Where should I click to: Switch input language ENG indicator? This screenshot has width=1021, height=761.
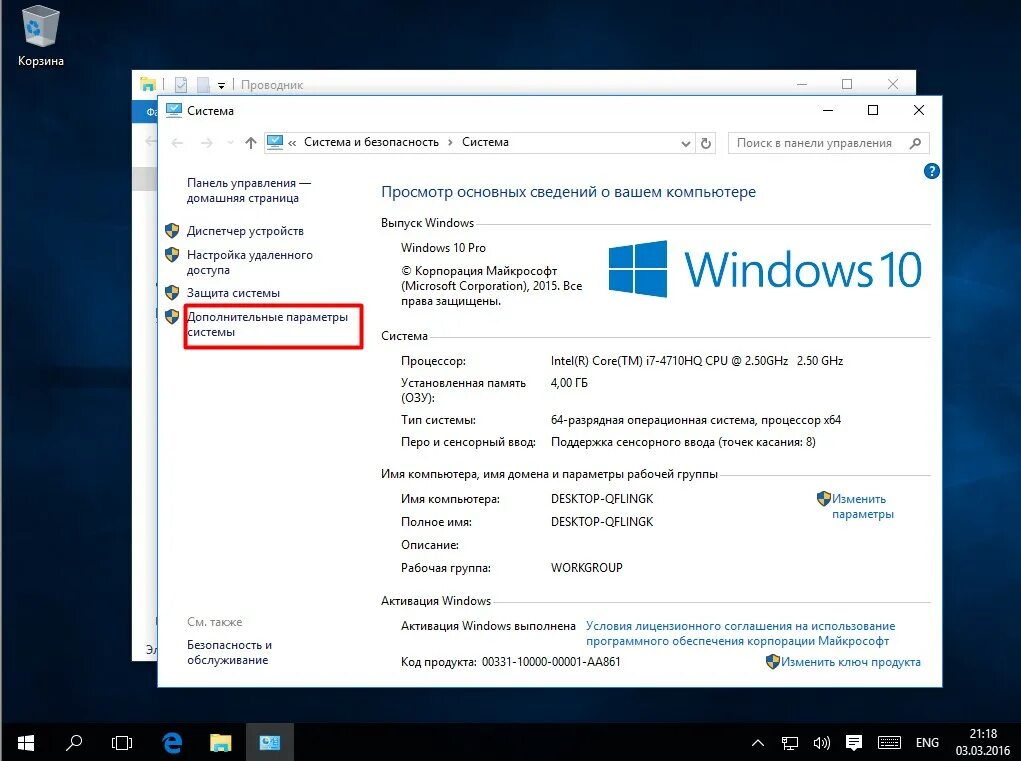pos(927,743)
